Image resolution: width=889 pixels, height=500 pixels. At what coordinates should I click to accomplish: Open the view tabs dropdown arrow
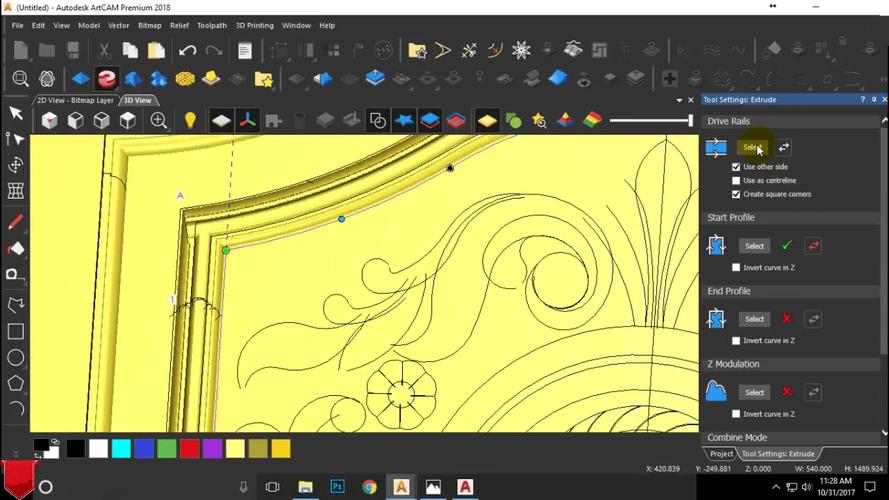(x=679, y=101)
